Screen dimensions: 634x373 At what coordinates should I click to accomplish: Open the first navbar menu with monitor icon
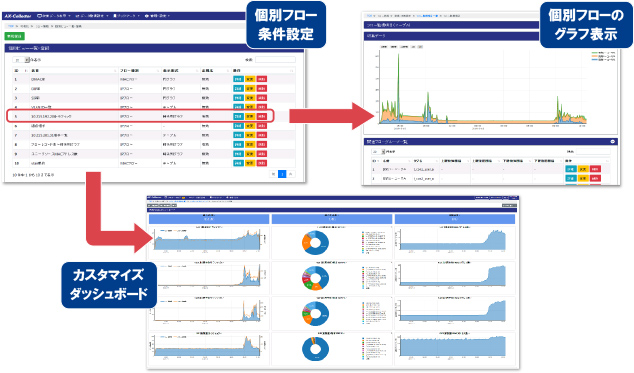[x=54, y=16]
